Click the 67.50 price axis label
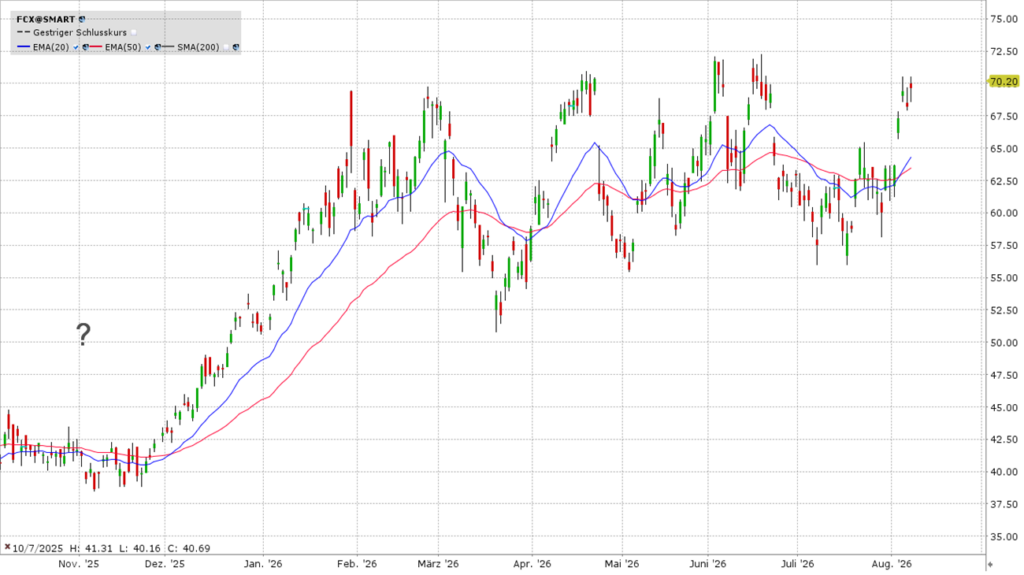The width and height of the screenshot is (1024, 575). [x=1004, y=116]
